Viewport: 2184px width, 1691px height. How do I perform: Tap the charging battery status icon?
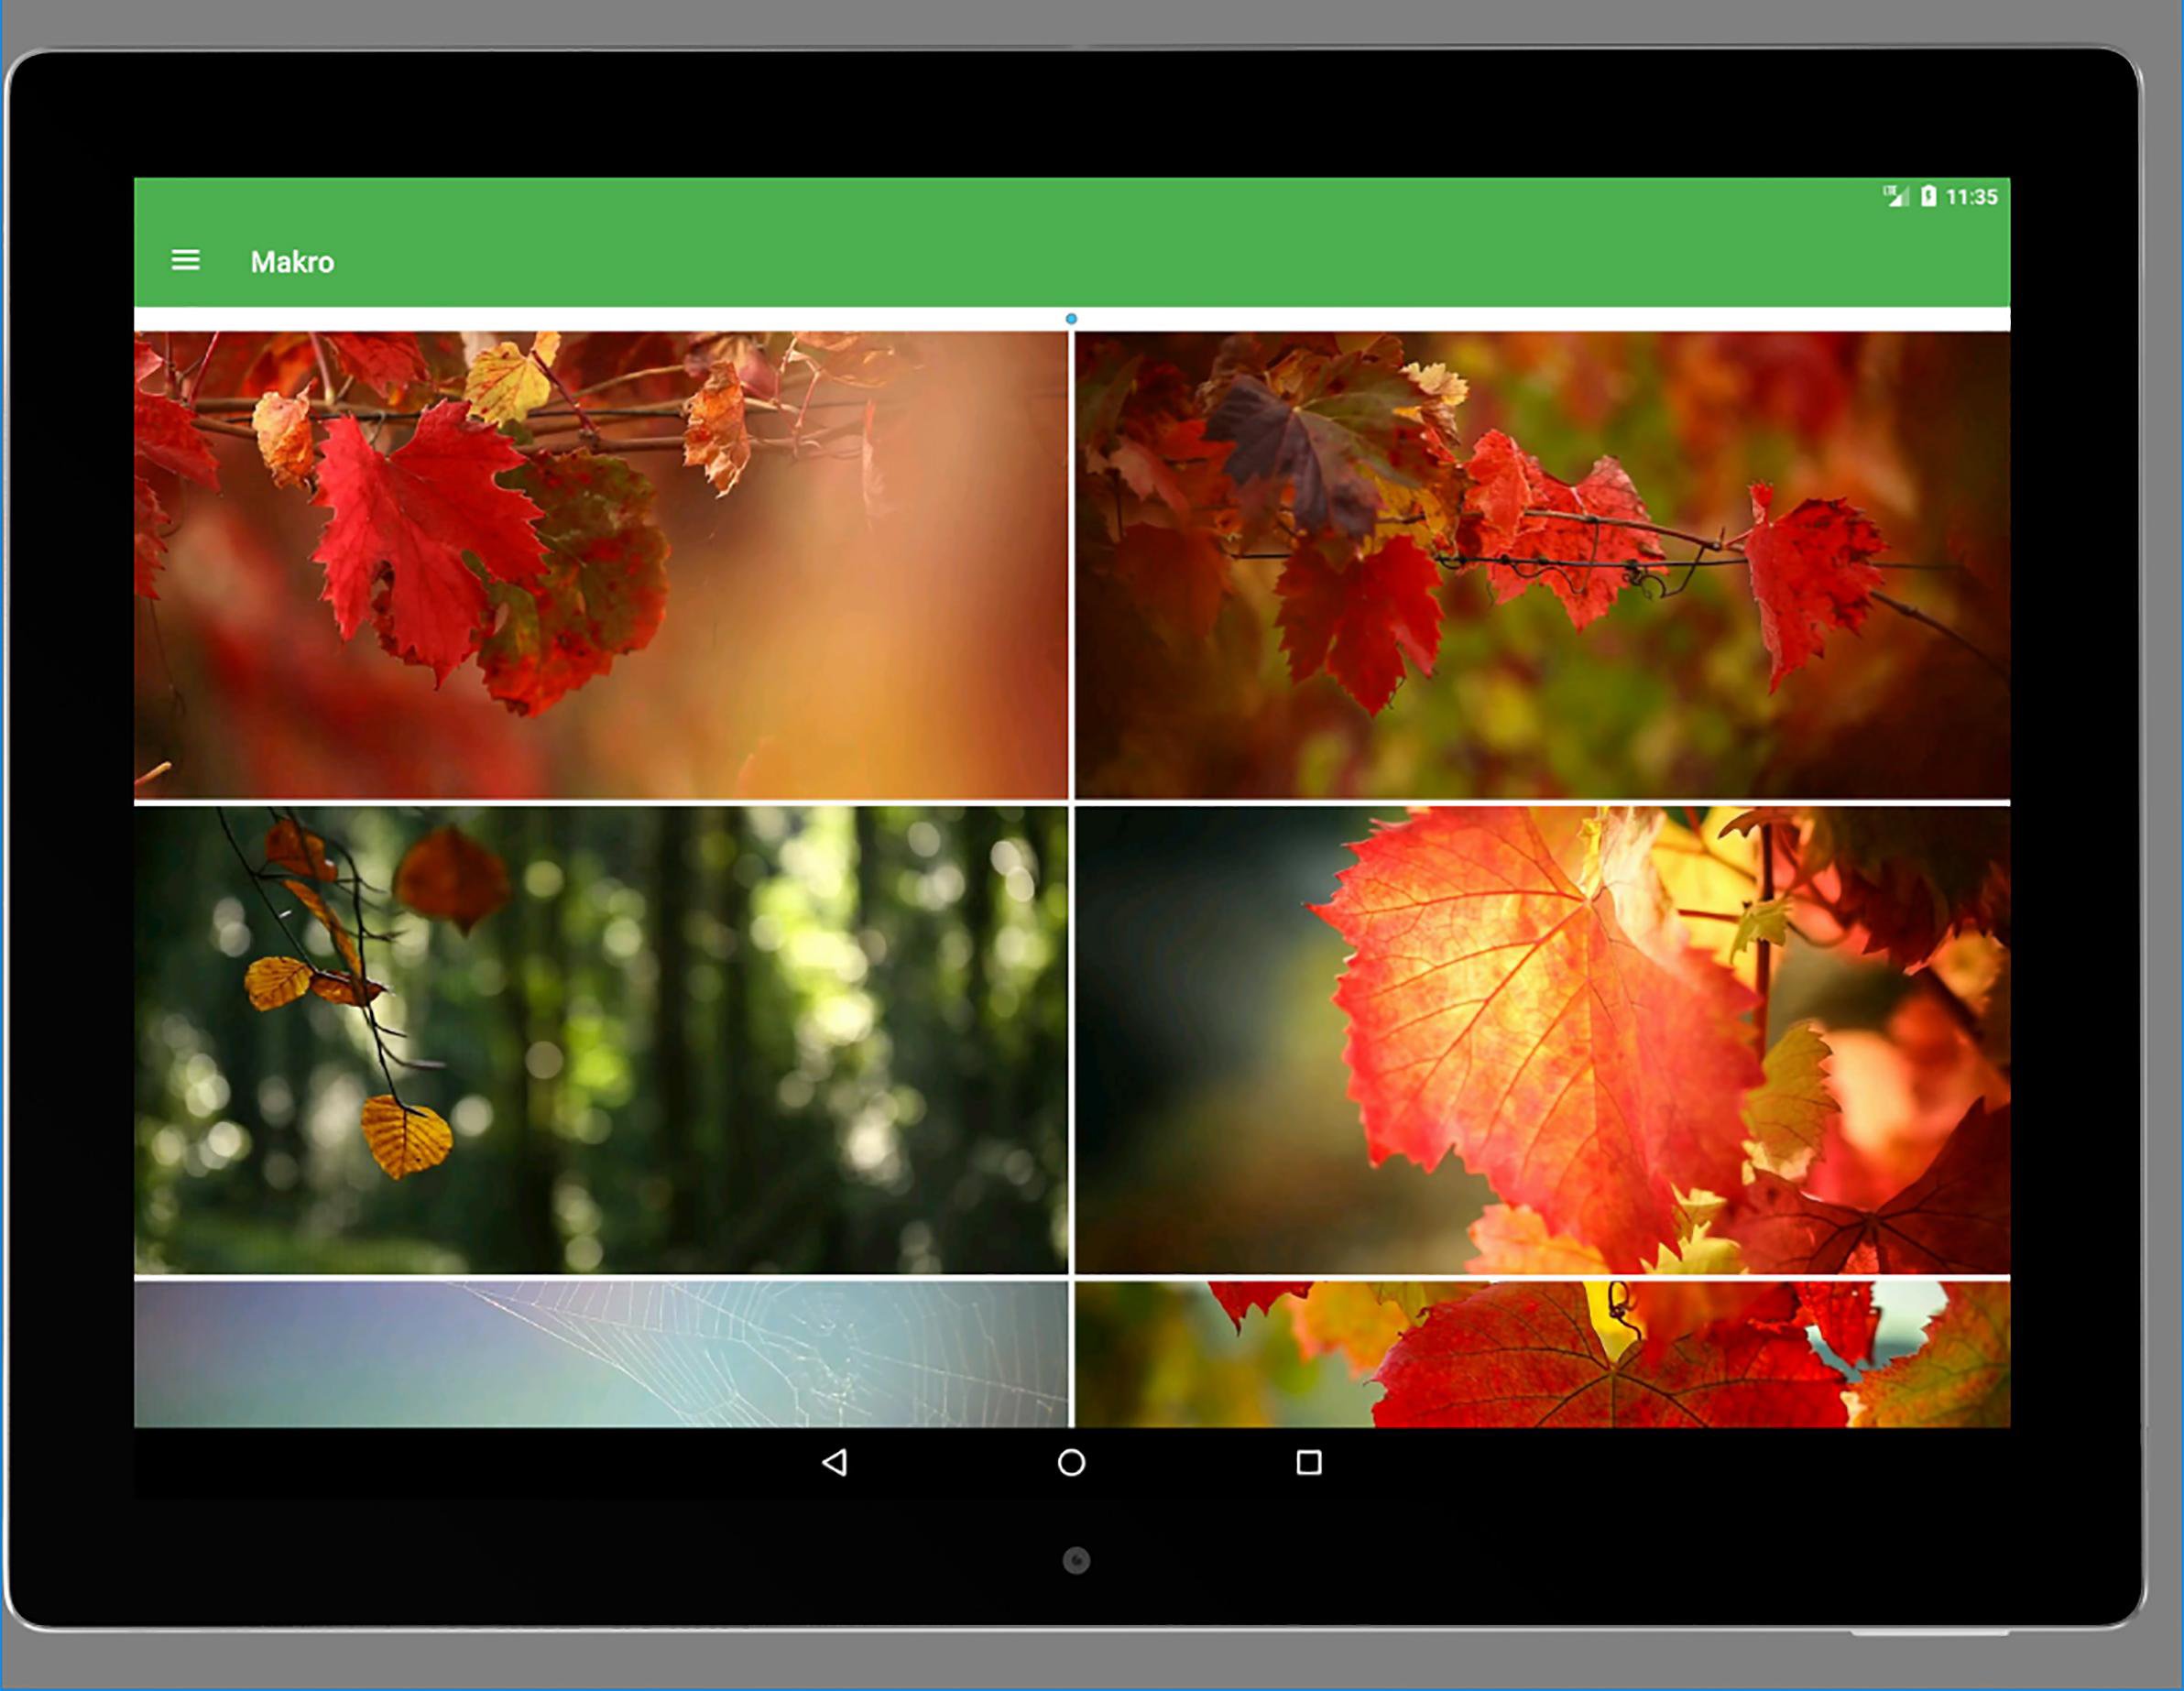pyautogui.click(x=1928, y=196)
